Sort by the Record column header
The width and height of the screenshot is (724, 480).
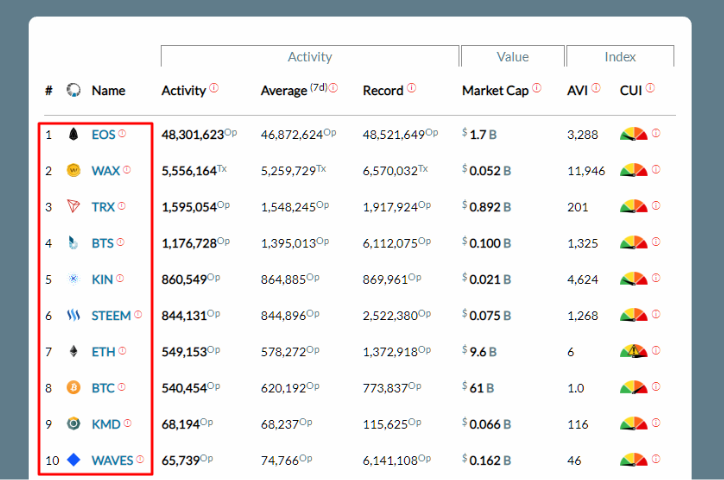(x=383, y=90)
